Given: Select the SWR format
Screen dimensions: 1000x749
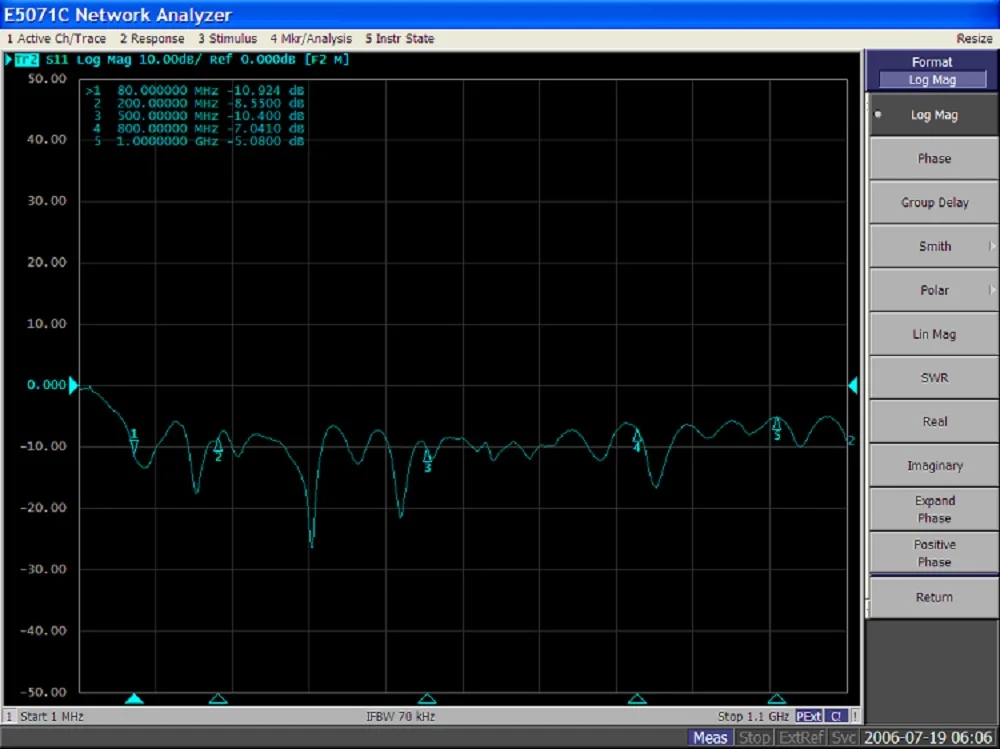Looking at the screenshot, I should [x=934, y=378].
